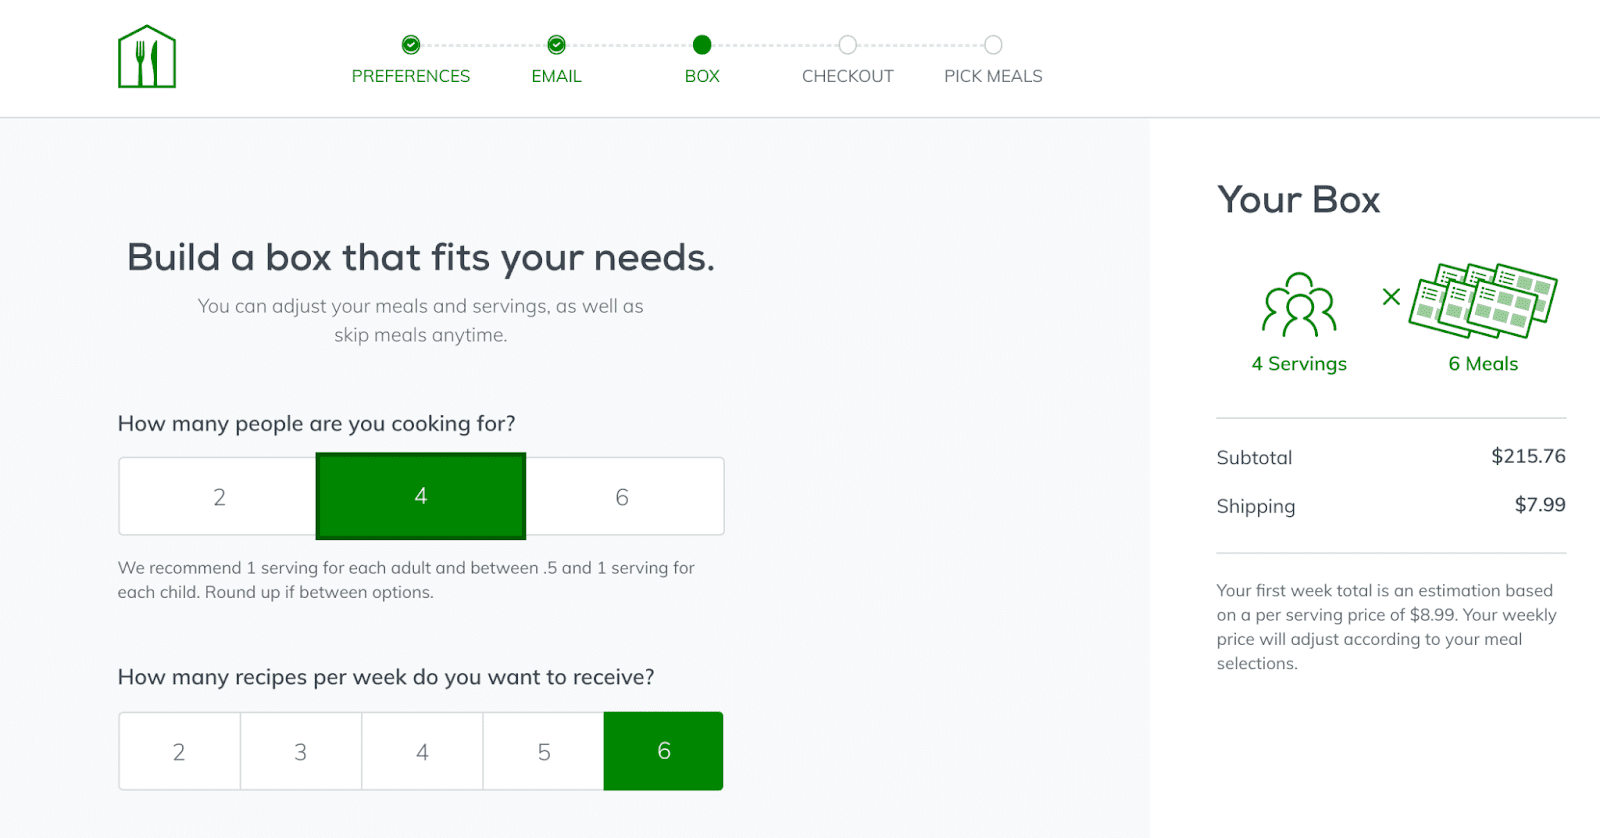Image resolution: width=1600 pixels, height=838 pixels.
Task: Click the 'Your Box' heading
Action: [x=1298, y=200]
